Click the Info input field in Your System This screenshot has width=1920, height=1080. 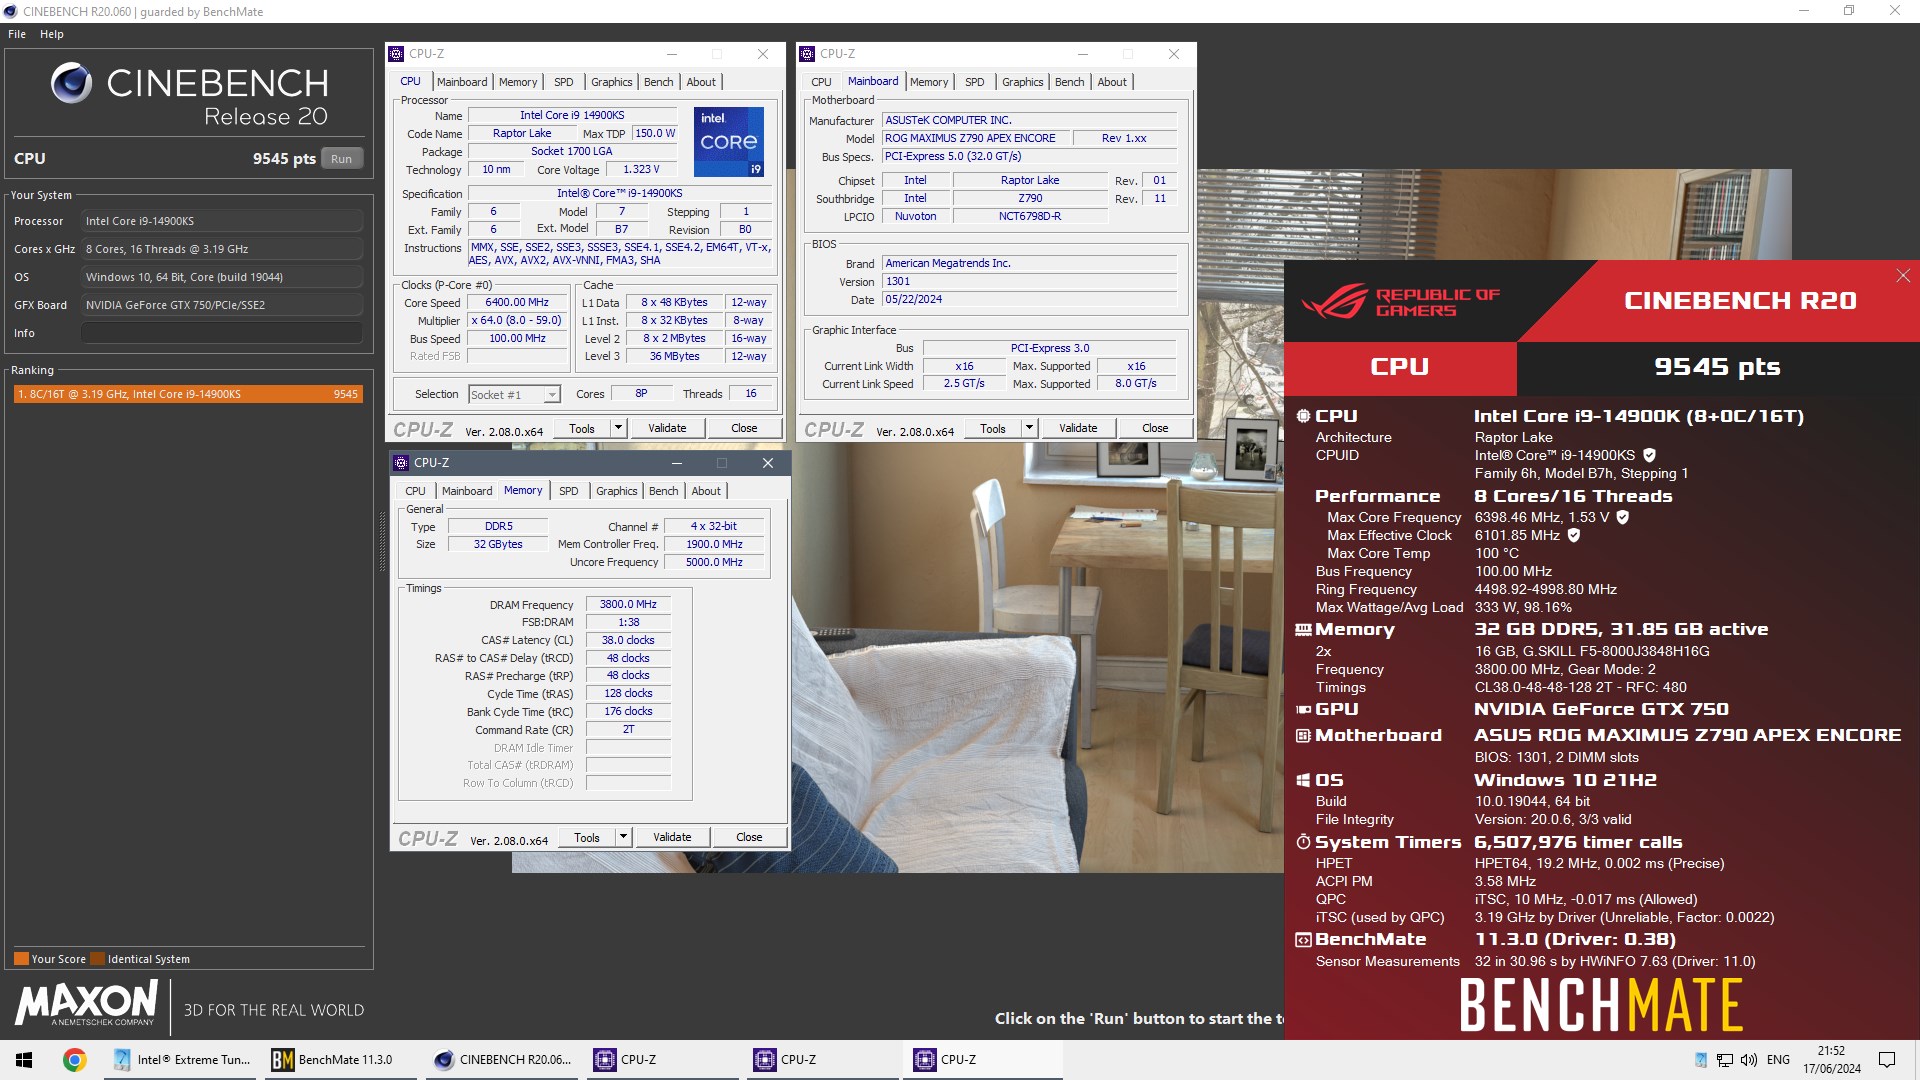click(x=222, y=333)
